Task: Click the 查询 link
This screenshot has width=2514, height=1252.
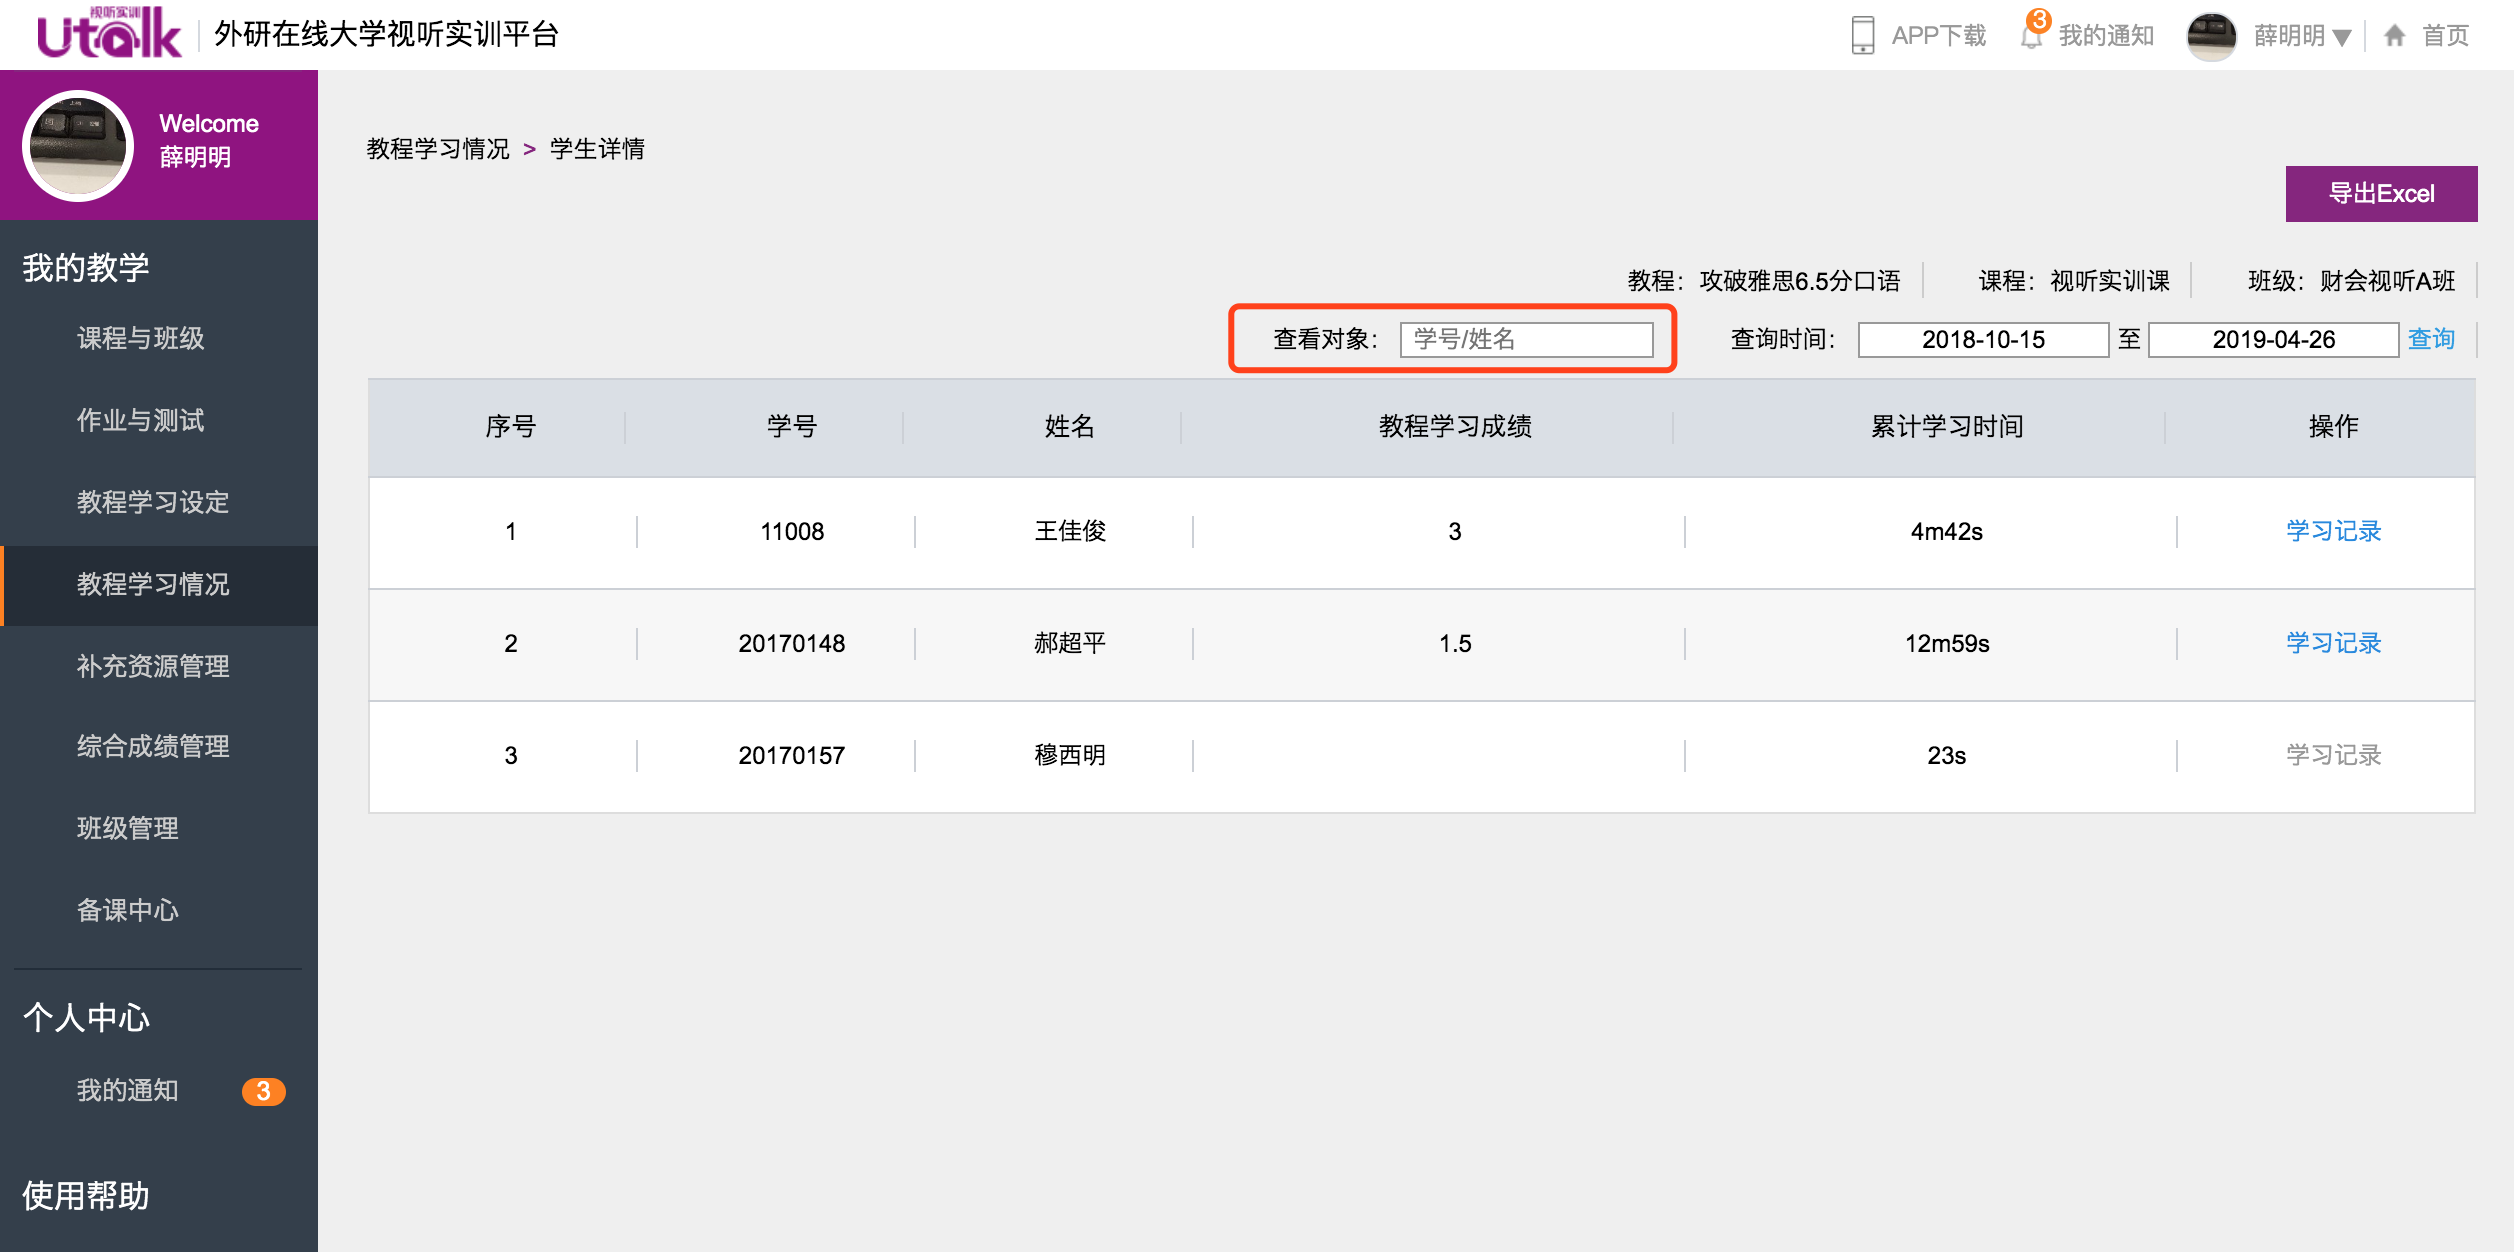Action: tap(2431, 339)
